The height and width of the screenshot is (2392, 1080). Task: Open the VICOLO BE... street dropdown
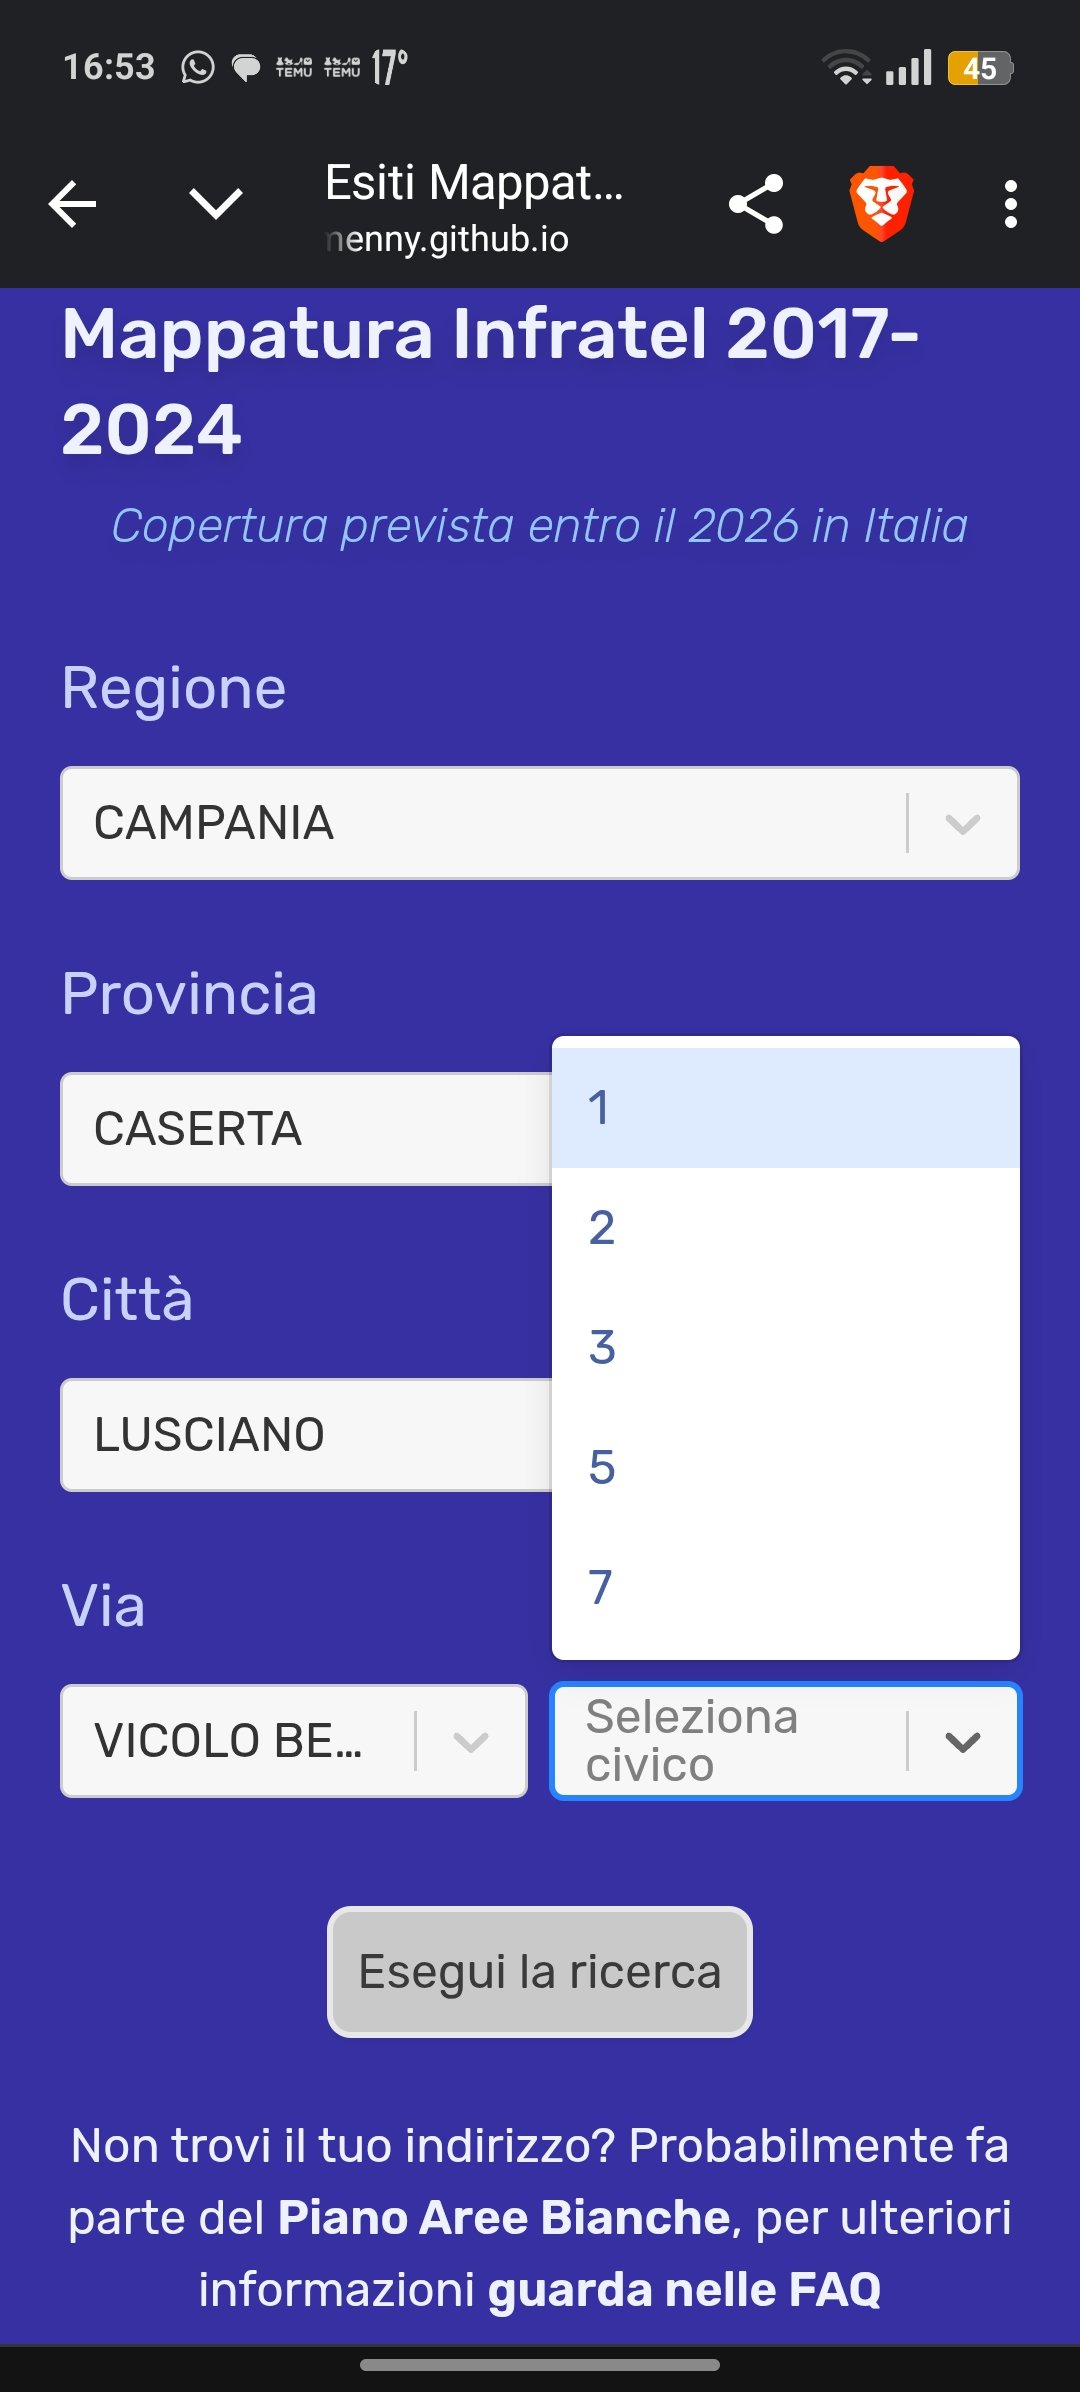pos(293,1741)
